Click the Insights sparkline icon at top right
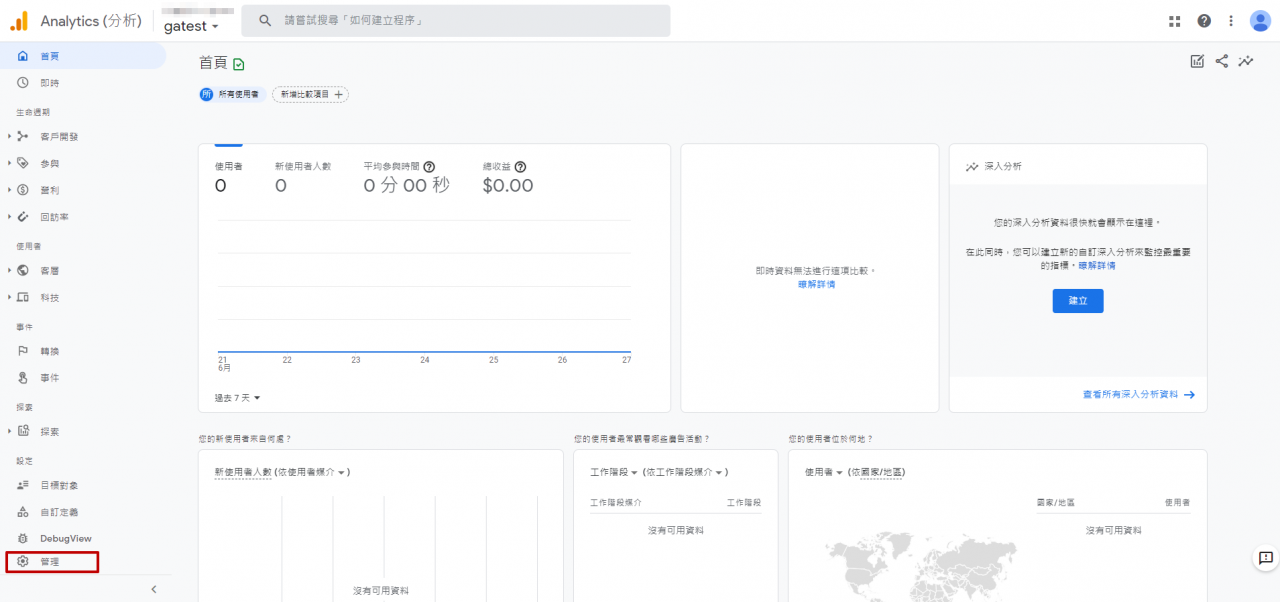The height and width of the screenshot is (602, 1280). [x=1246, y=62]
